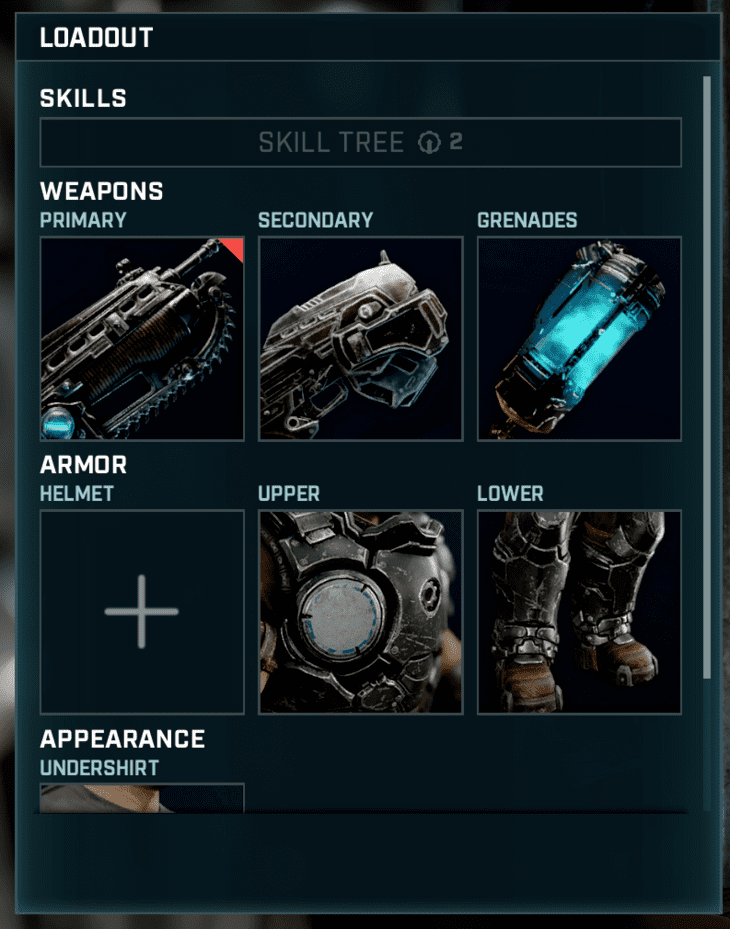The image size is (730, 929).
Task: Click the HELMET label
Action: click(76, 493)
